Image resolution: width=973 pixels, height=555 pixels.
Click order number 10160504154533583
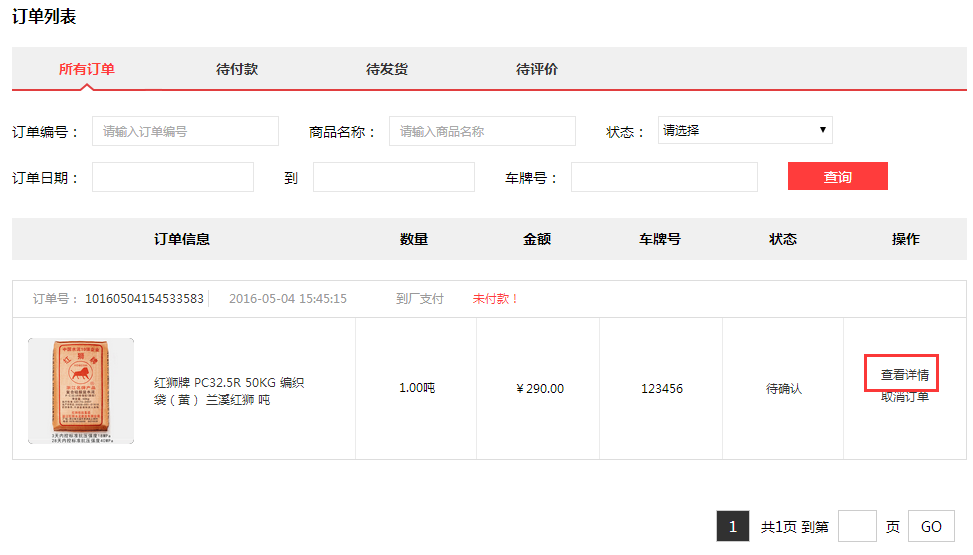pos(144,299)
